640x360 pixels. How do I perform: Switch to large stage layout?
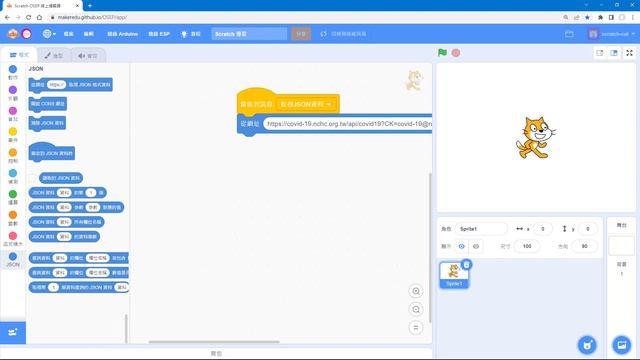pos(614,53)
